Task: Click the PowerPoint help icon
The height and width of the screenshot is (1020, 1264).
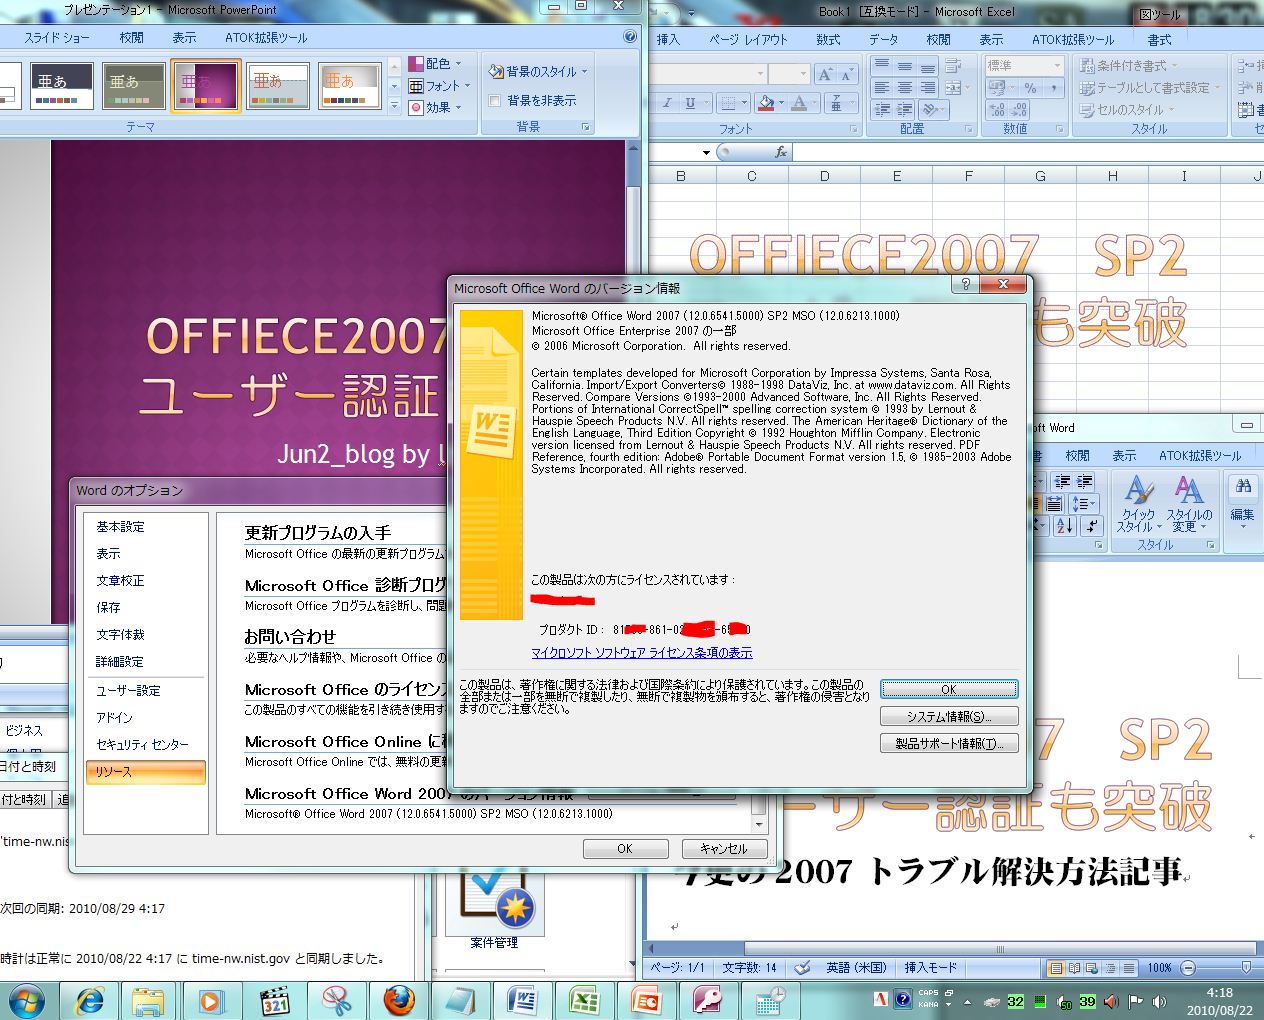Action: coord(630,36)
